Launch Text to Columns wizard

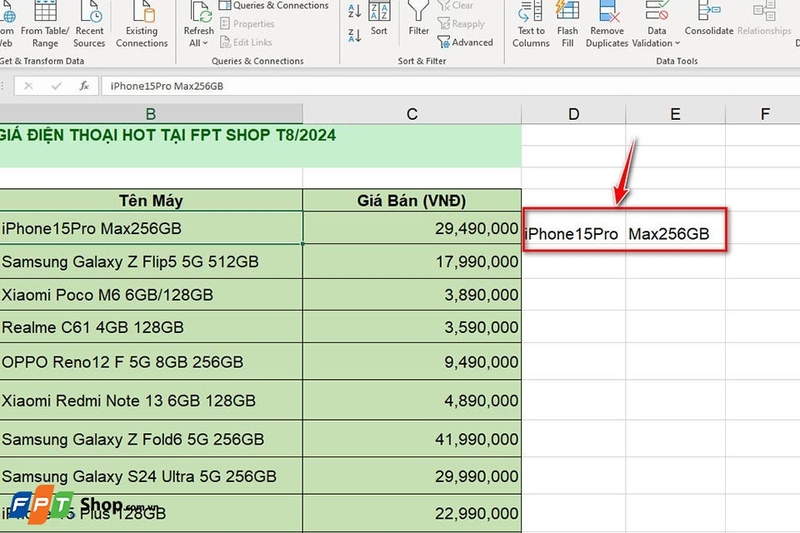coord(531,24)
